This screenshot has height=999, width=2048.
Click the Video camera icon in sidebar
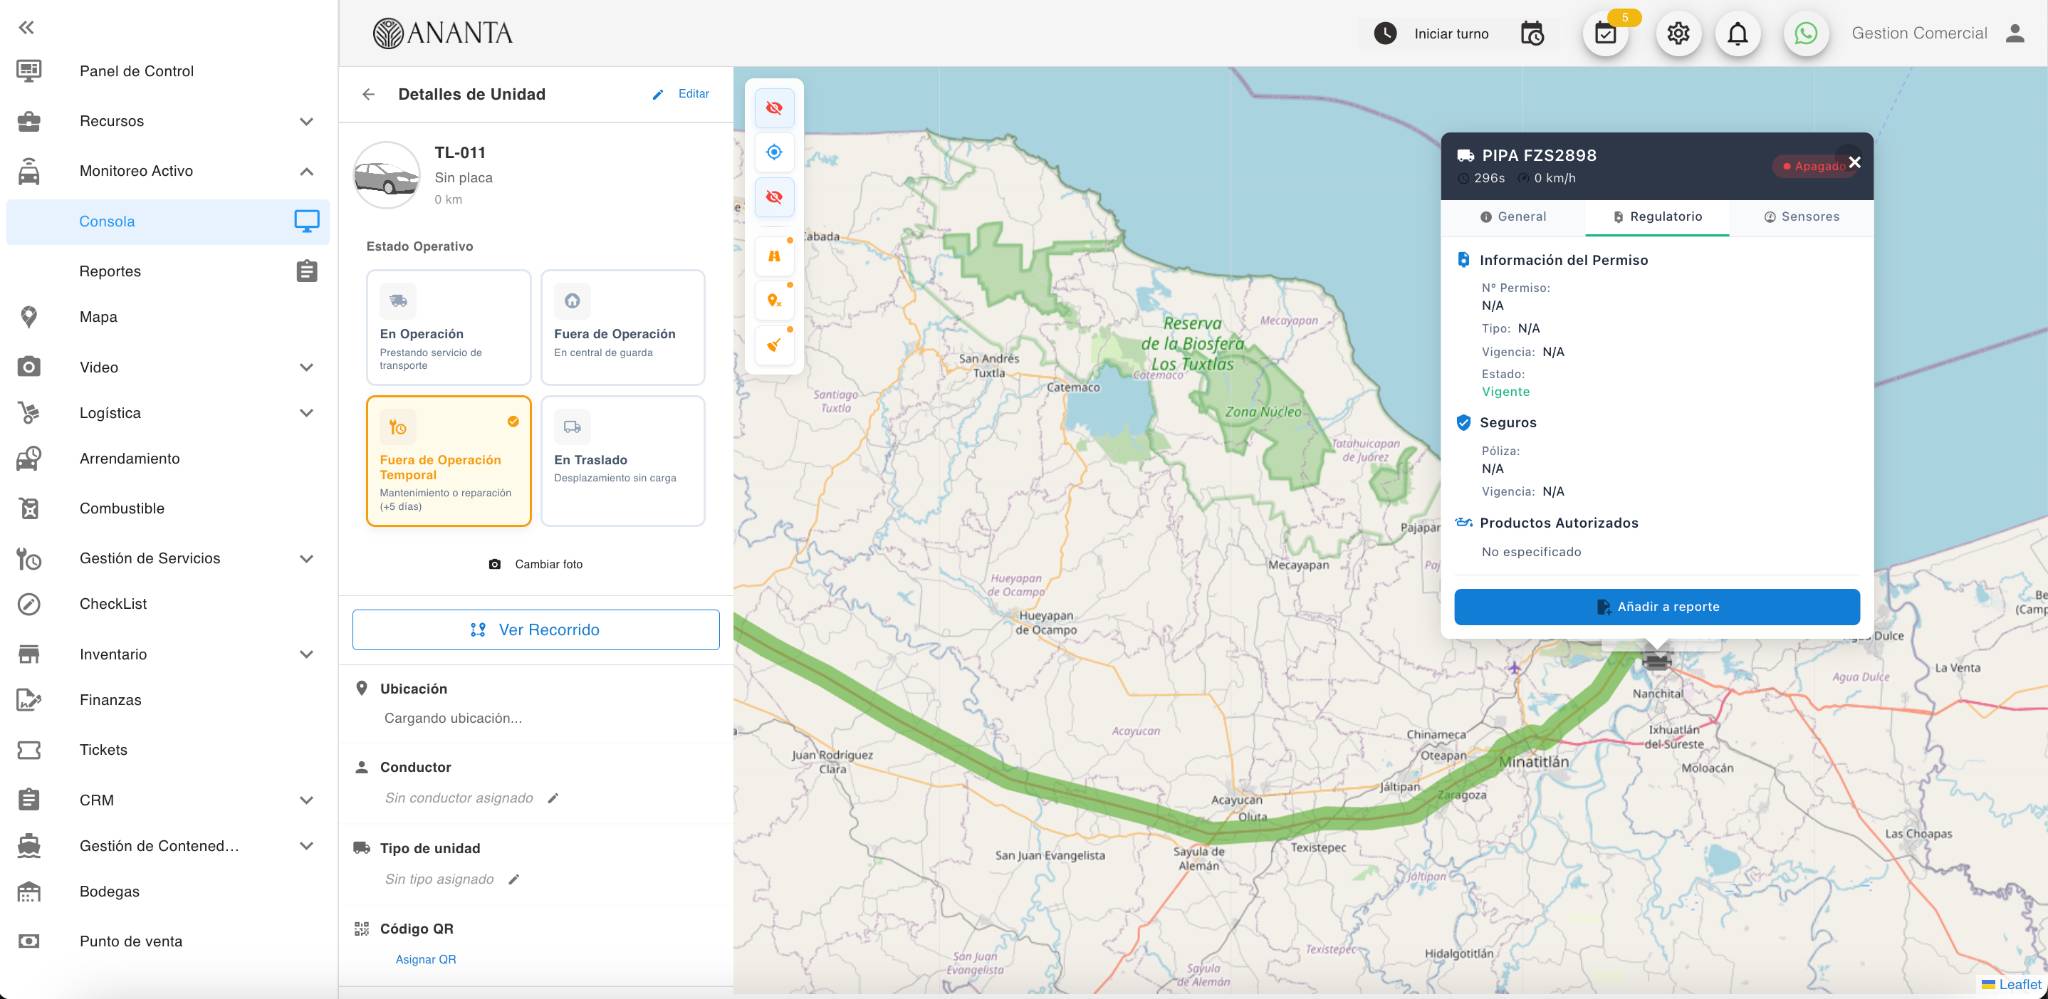tap(29, 367)
